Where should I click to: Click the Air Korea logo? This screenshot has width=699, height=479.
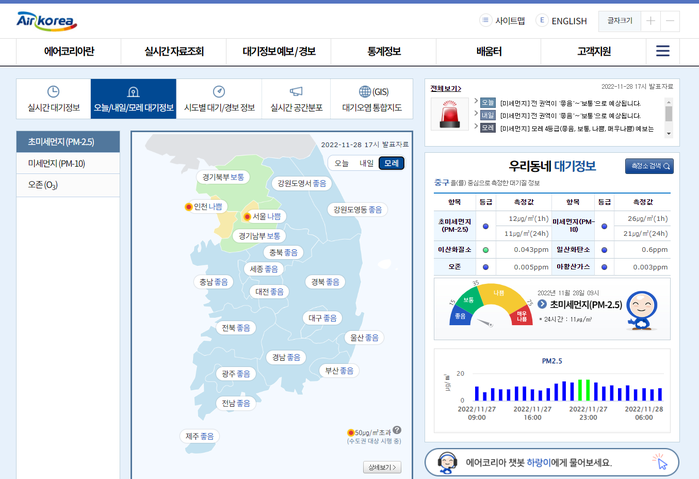[x=47, y=20]
